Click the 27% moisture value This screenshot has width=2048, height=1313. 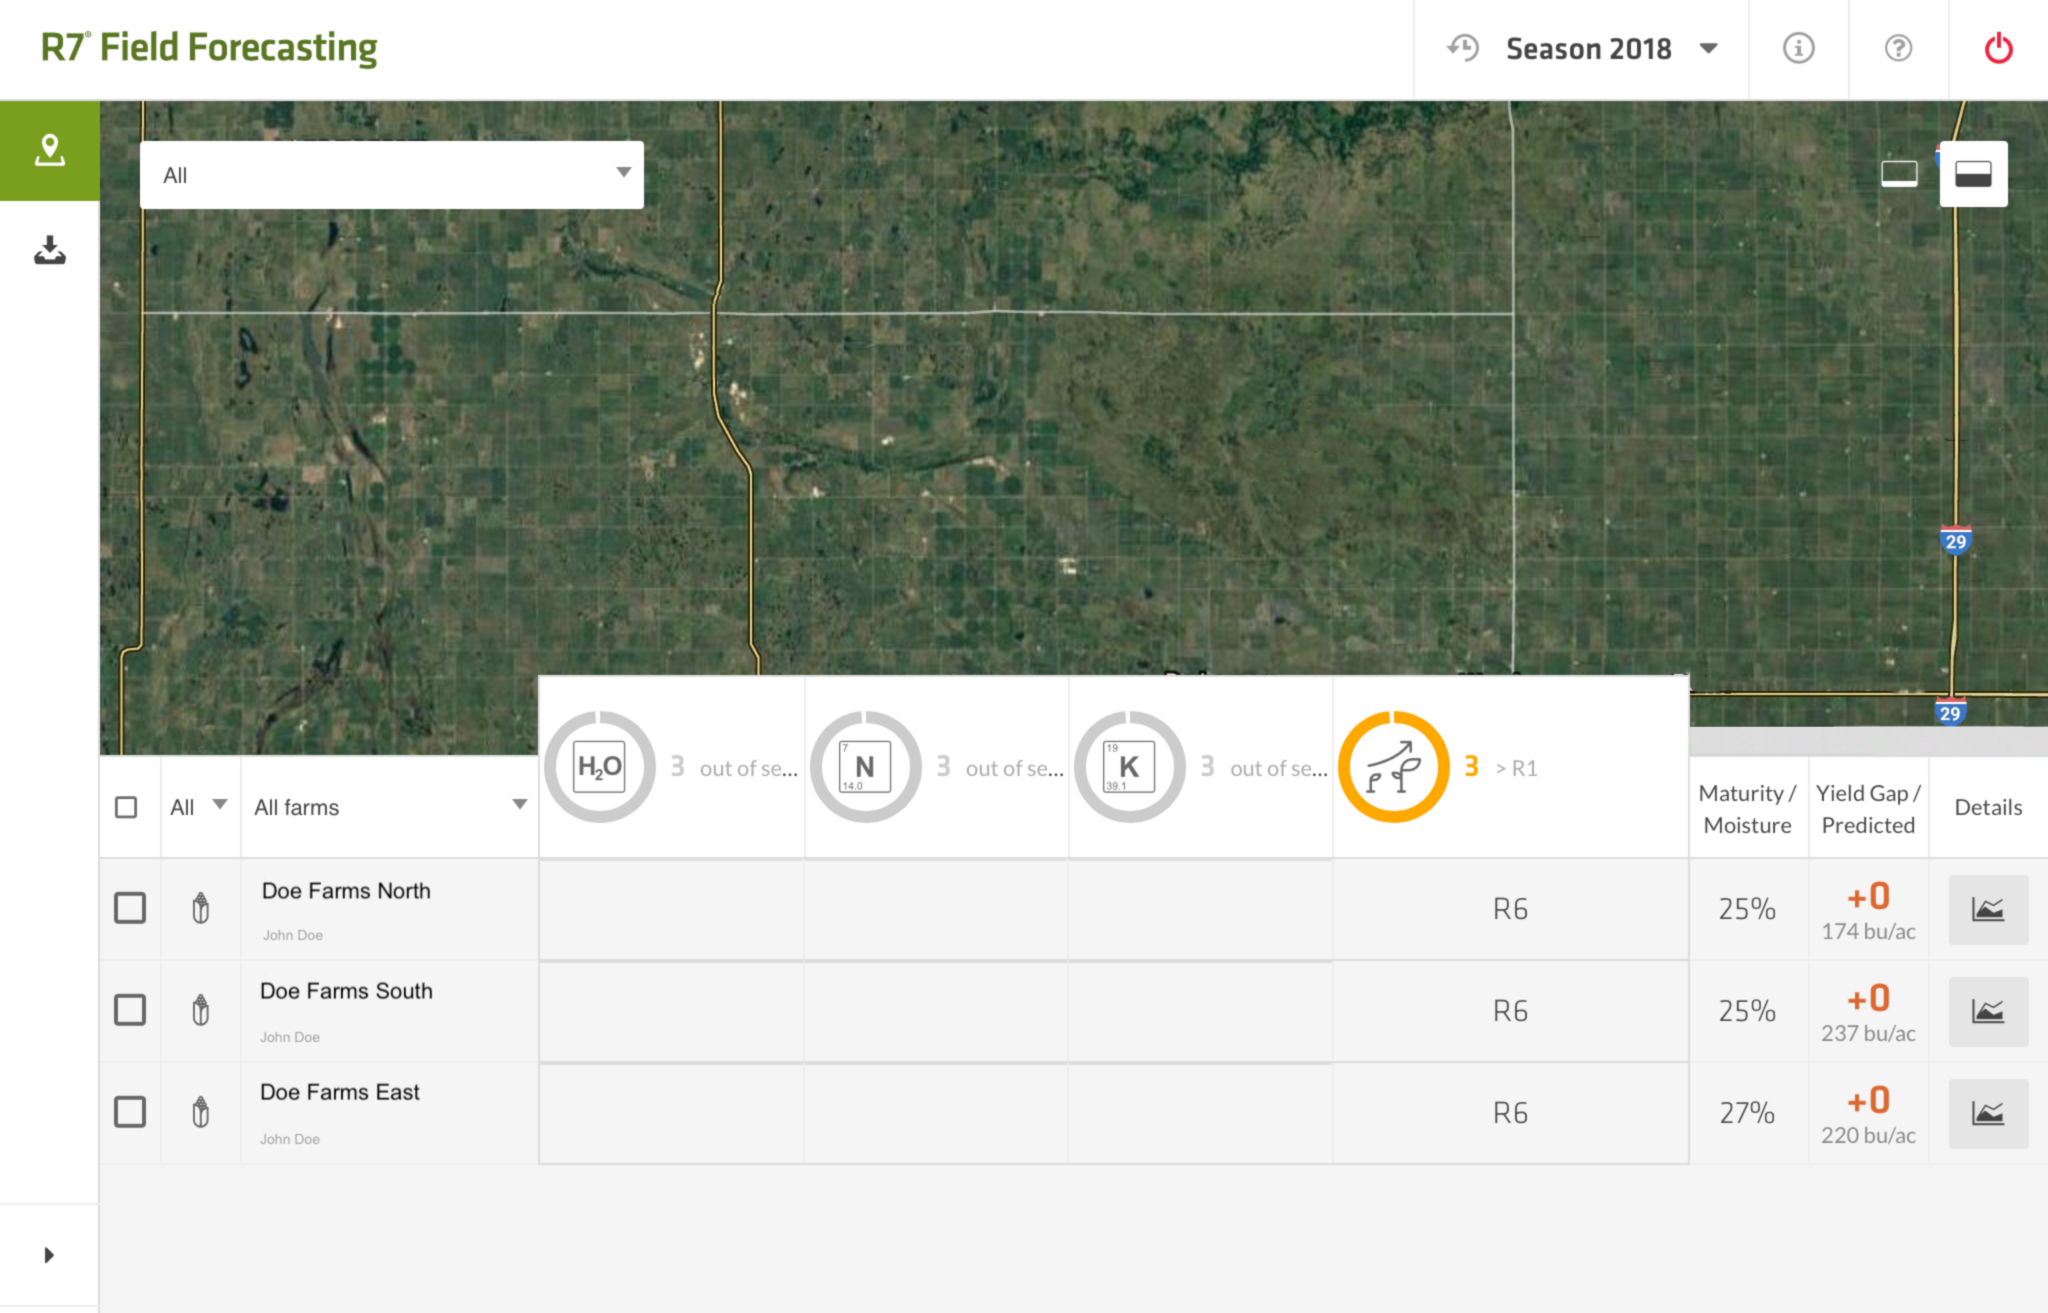point(1747,1113)
